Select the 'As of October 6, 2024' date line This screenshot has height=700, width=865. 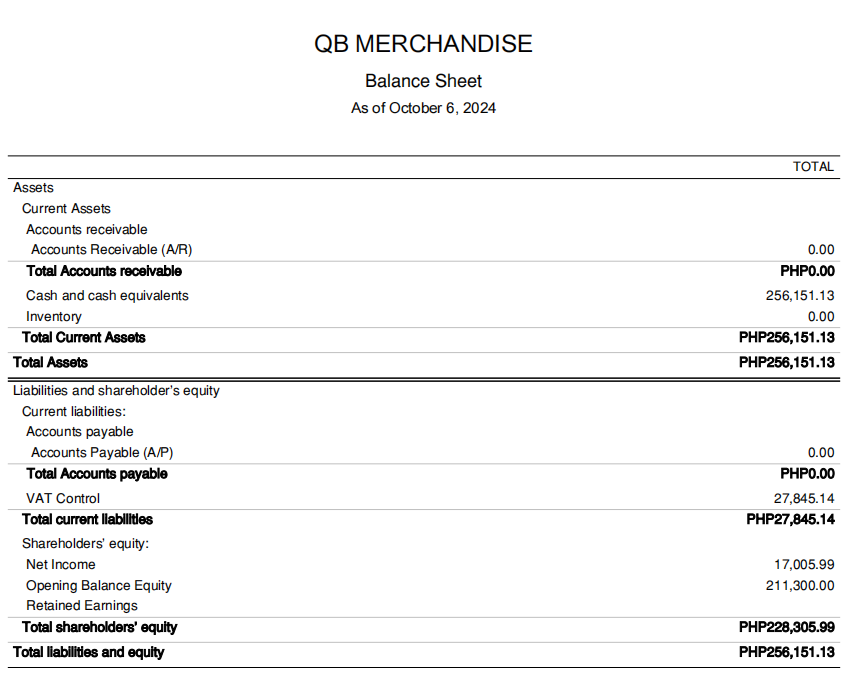[423, 108]
